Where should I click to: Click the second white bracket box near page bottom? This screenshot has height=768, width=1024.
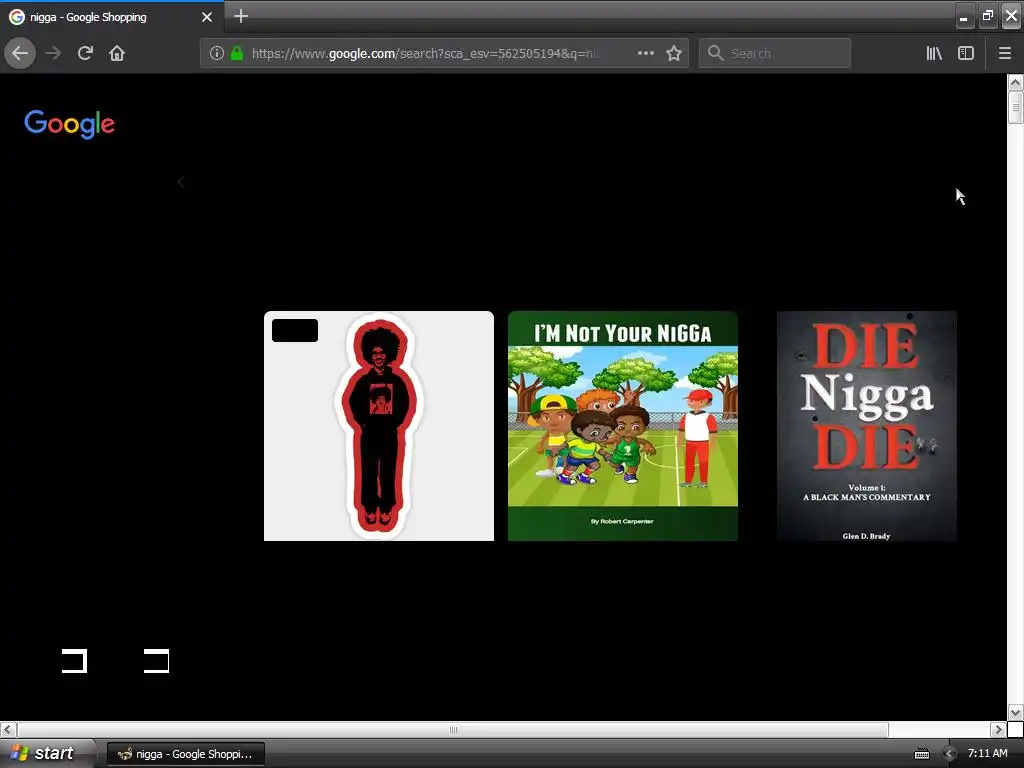[x=157, y=661]
